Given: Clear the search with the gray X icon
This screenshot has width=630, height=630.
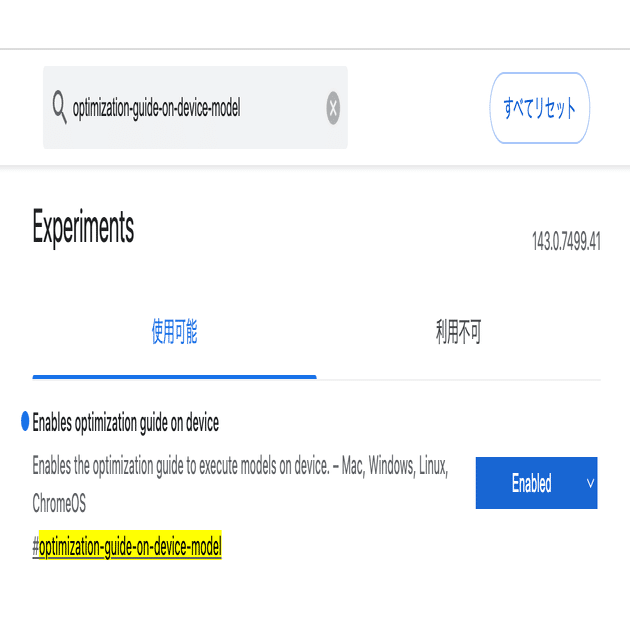Looking at the screenshot, I should click(333, 108).
